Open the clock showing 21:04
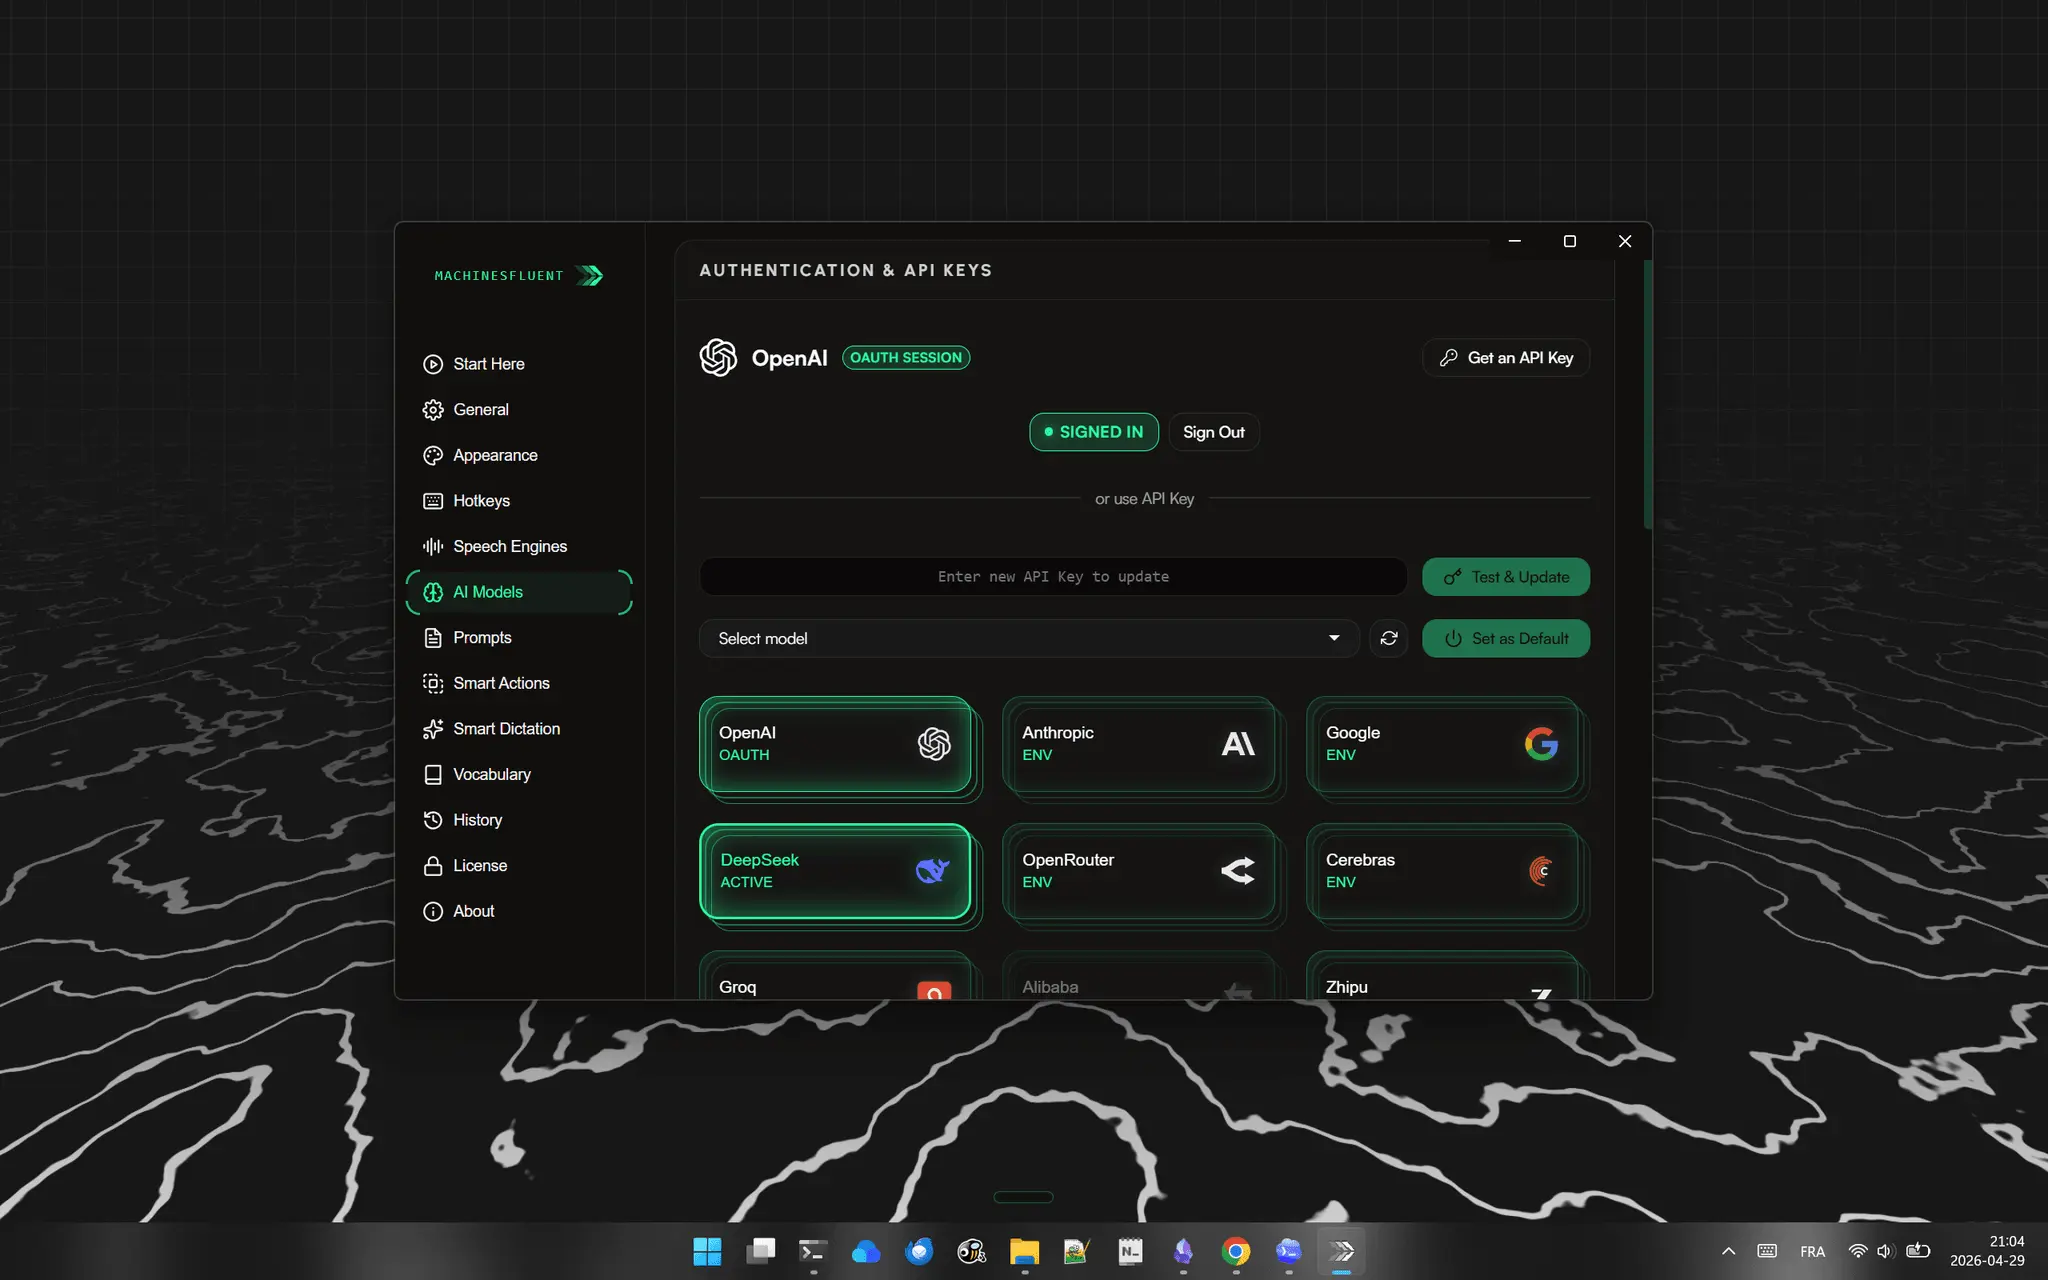2048x1280 pixels. coord(1987,1251)
